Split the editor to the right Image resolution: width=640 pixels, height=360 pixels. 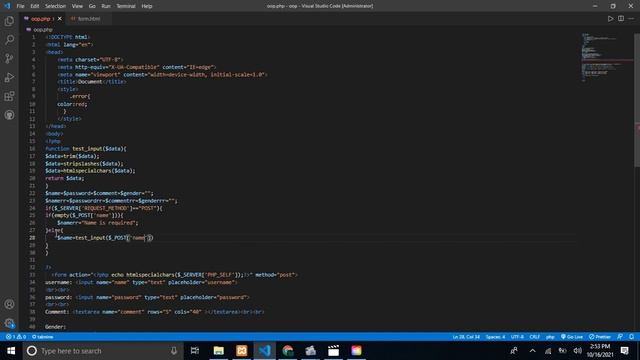click(621, 18)
